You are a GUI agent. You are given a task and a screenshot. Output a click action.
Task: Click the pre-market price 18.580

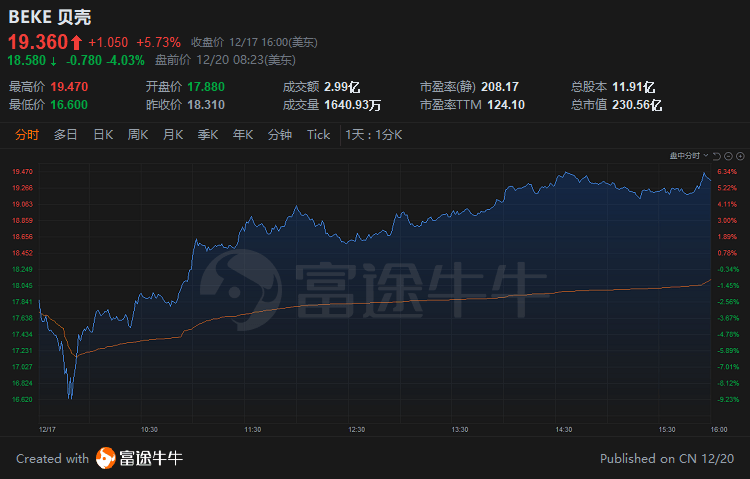(x=27, y=61)
